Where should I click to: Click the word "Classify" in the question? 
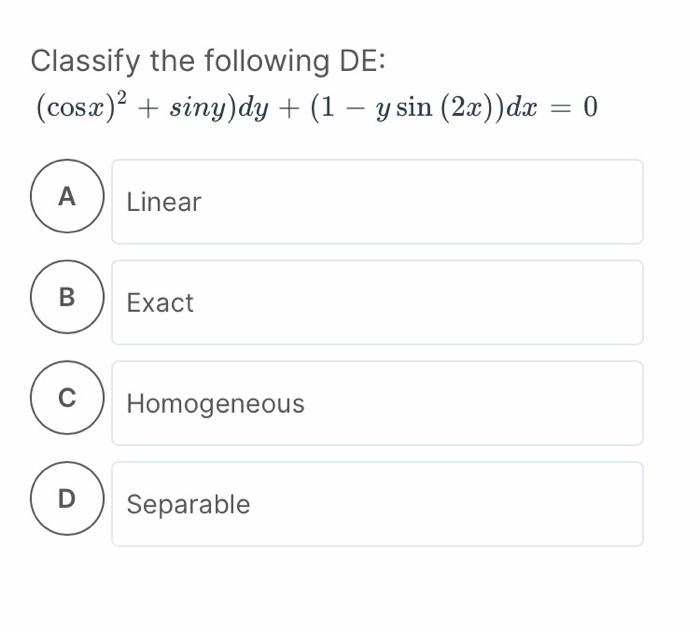tap(86, 62)
